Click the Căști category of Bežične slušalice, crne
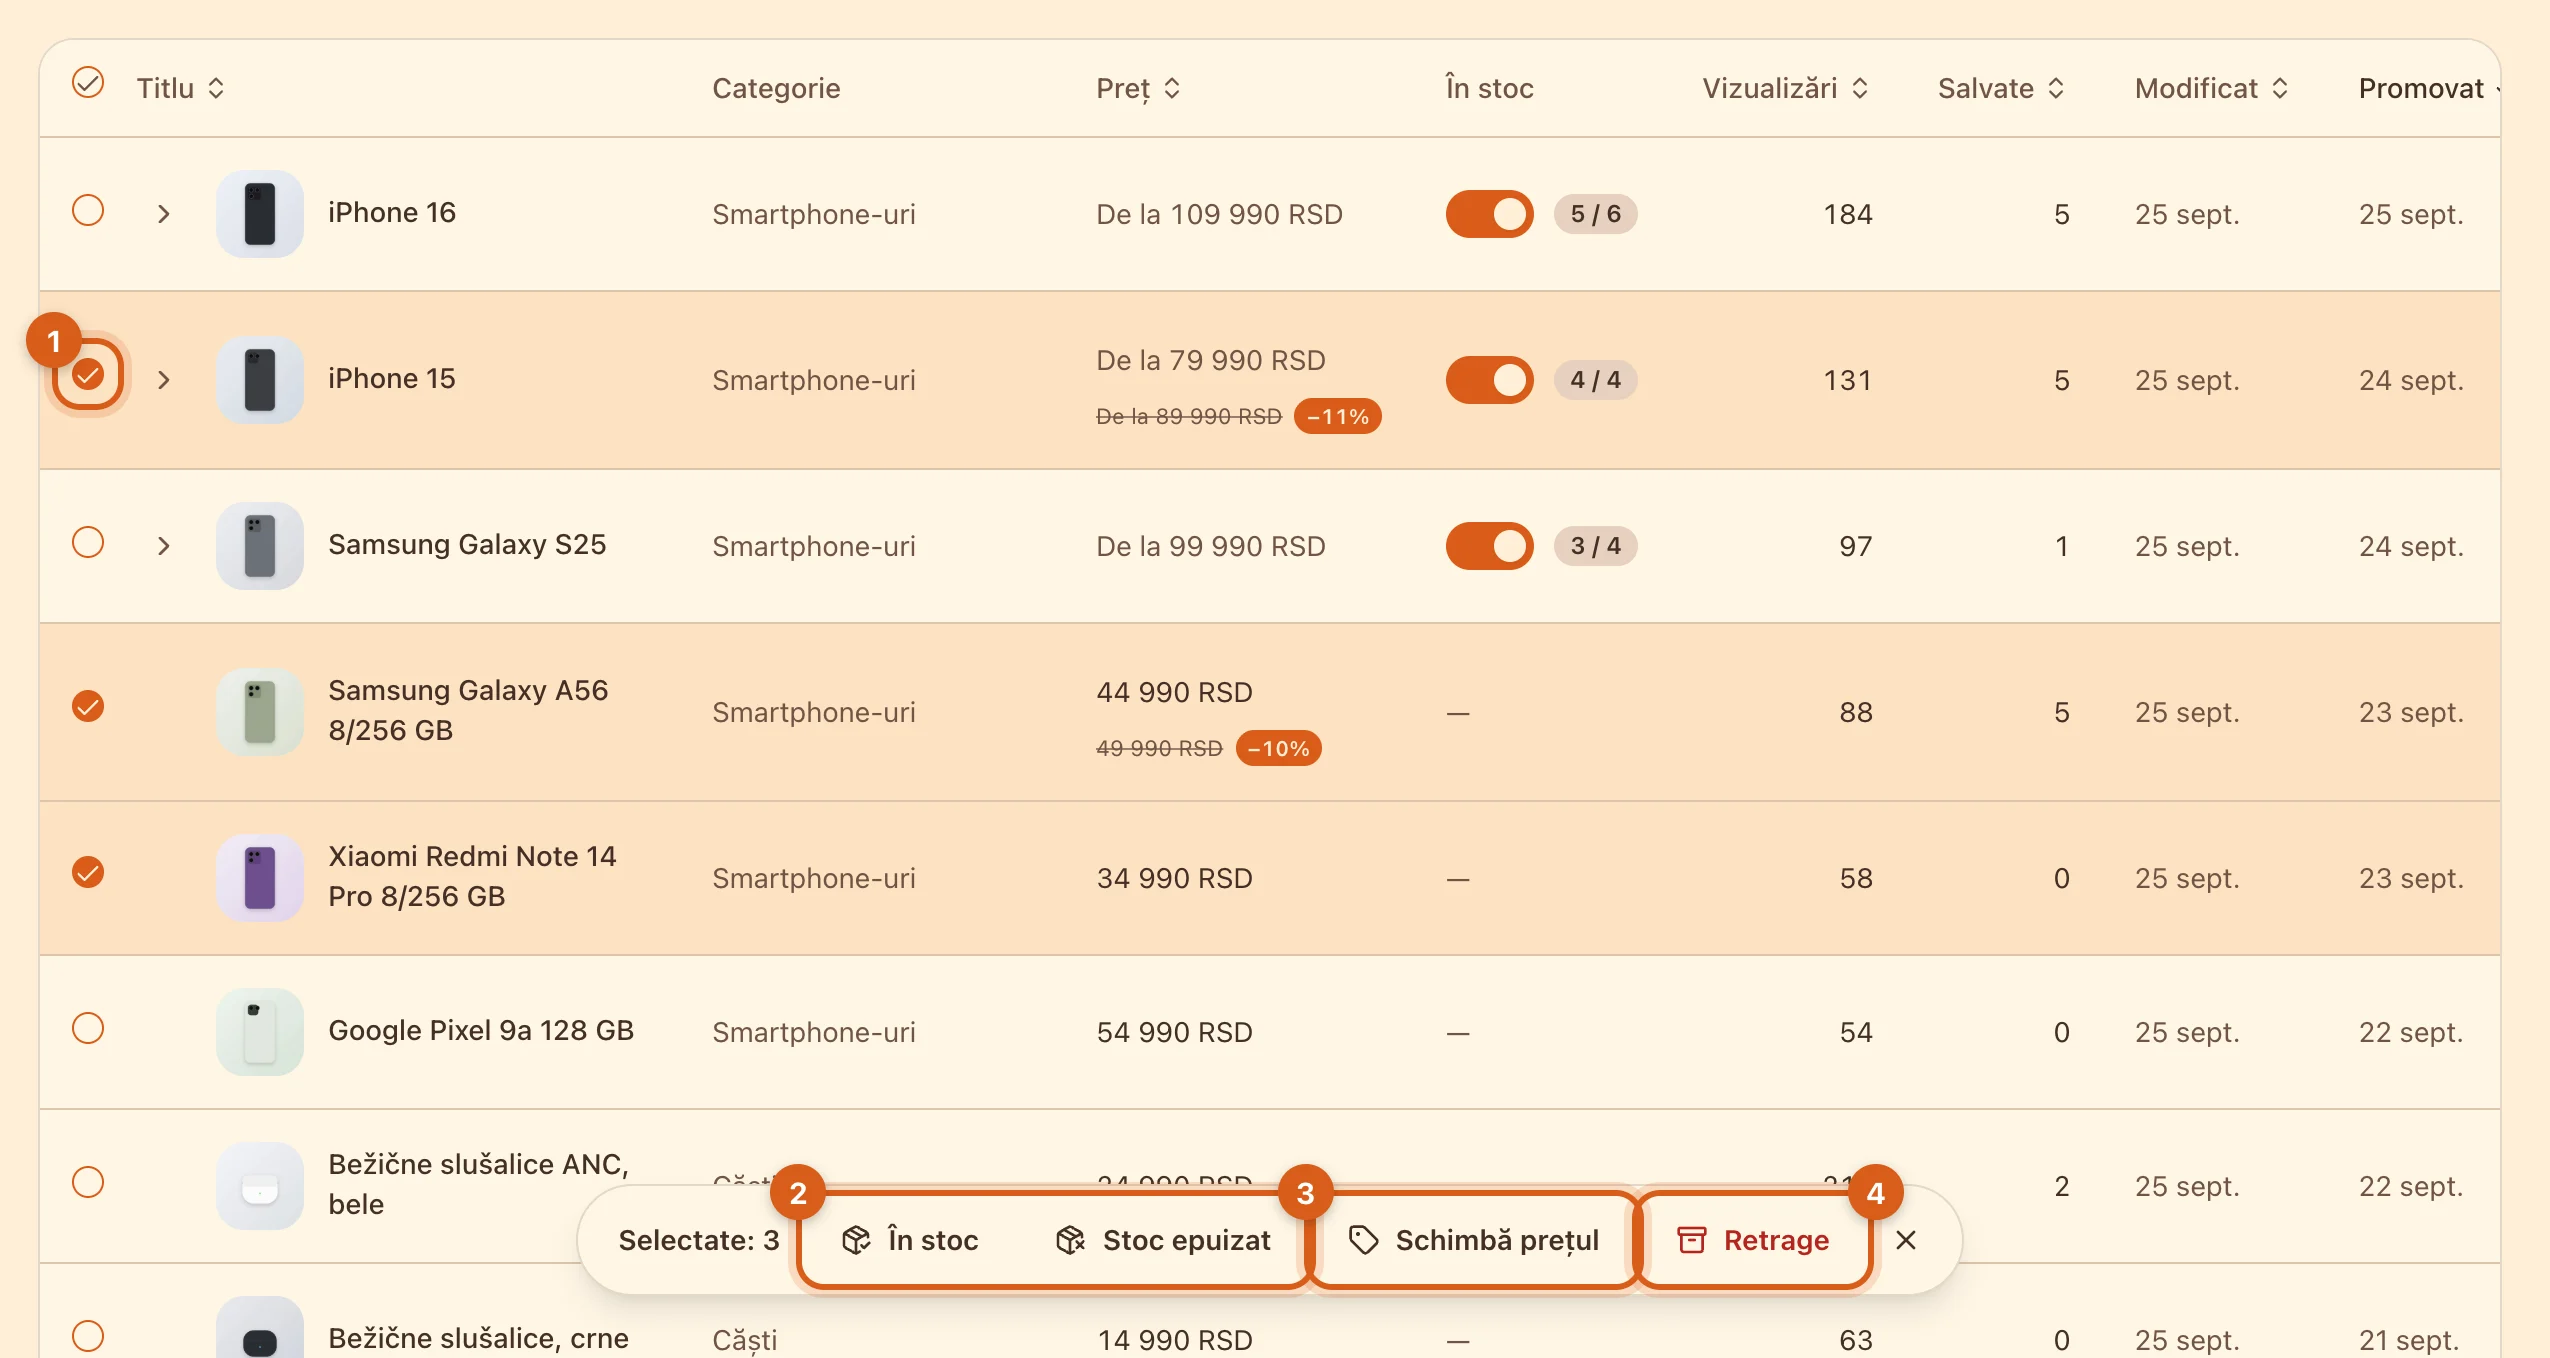 click(744, 1340)
